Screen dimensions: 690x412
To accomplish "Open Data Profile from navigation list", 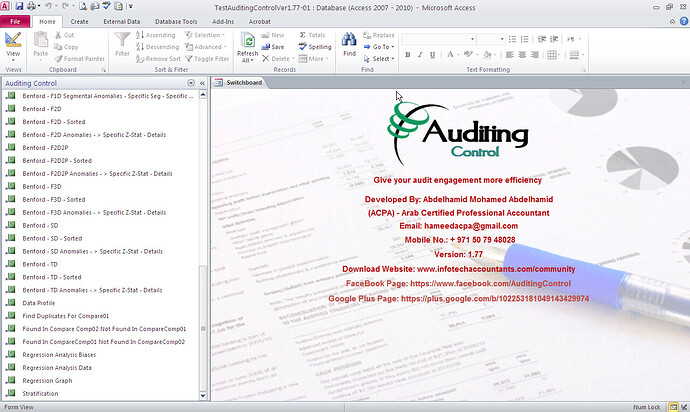I will (x=38, y=302).
